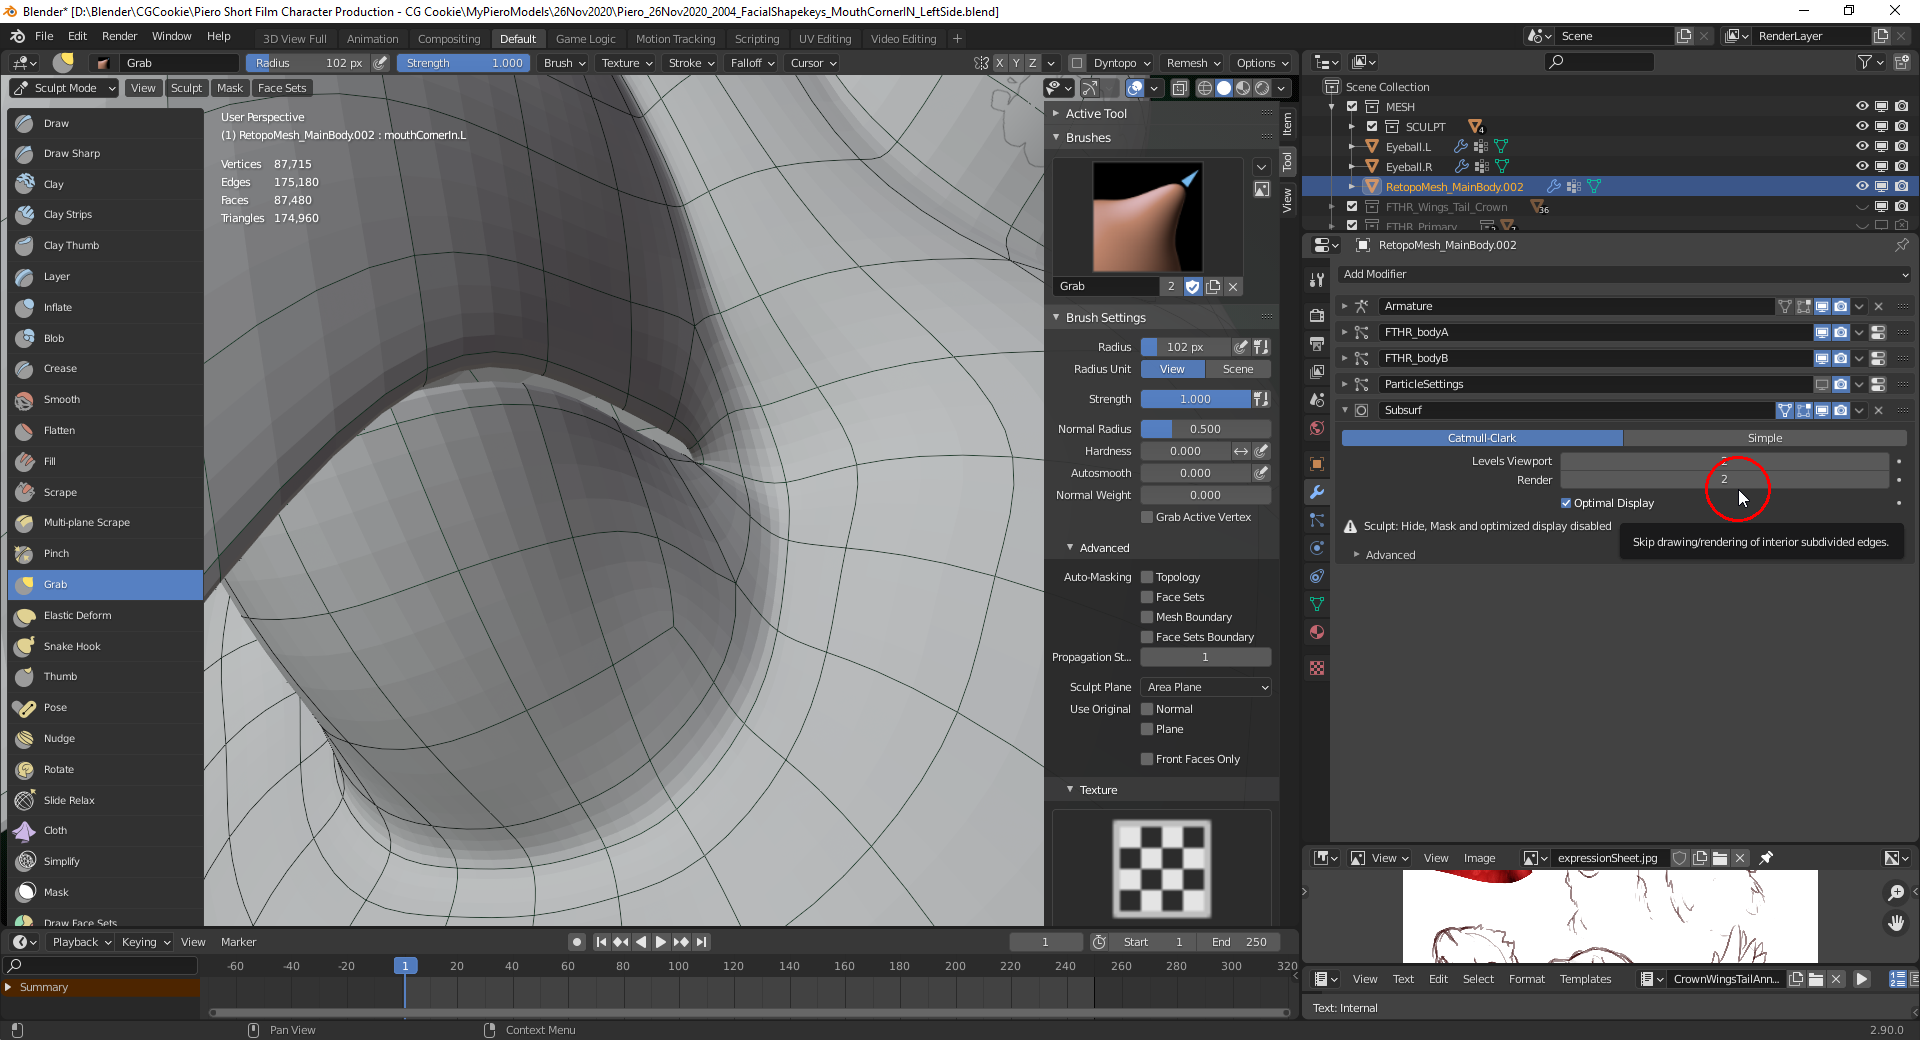1920x1040 pixels.
Task: Hide Eyeball.L in the viewport
Action: 1861,146
